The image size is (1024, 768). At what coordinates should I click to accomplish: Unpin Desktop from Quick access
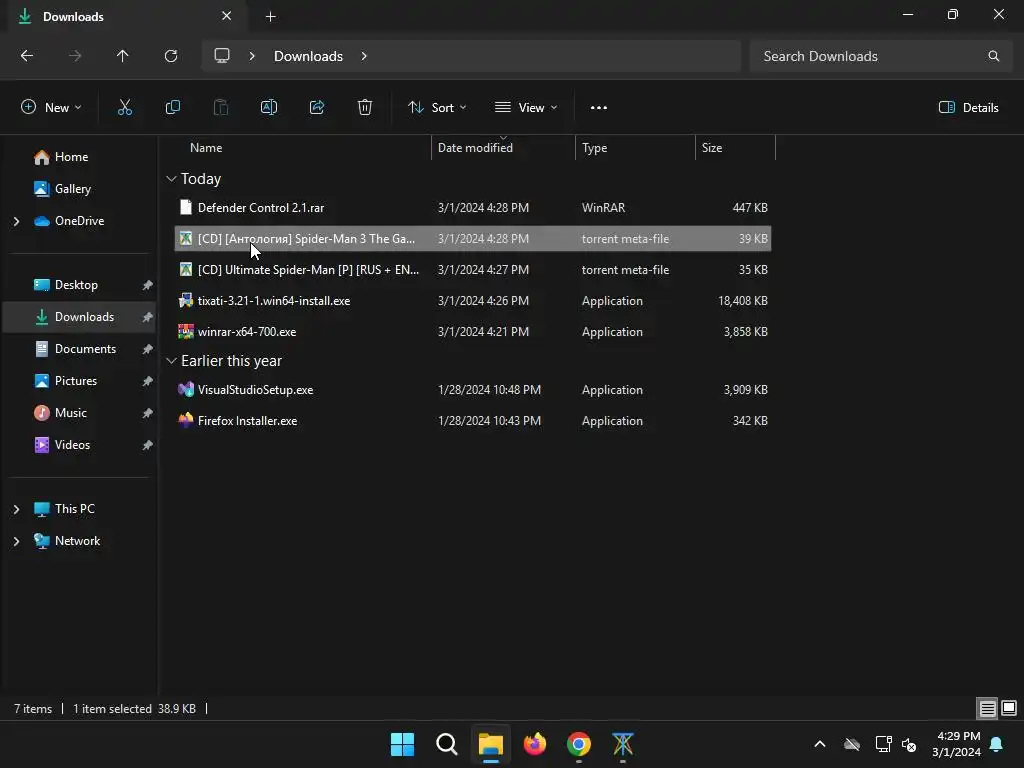tap(148, 285)
